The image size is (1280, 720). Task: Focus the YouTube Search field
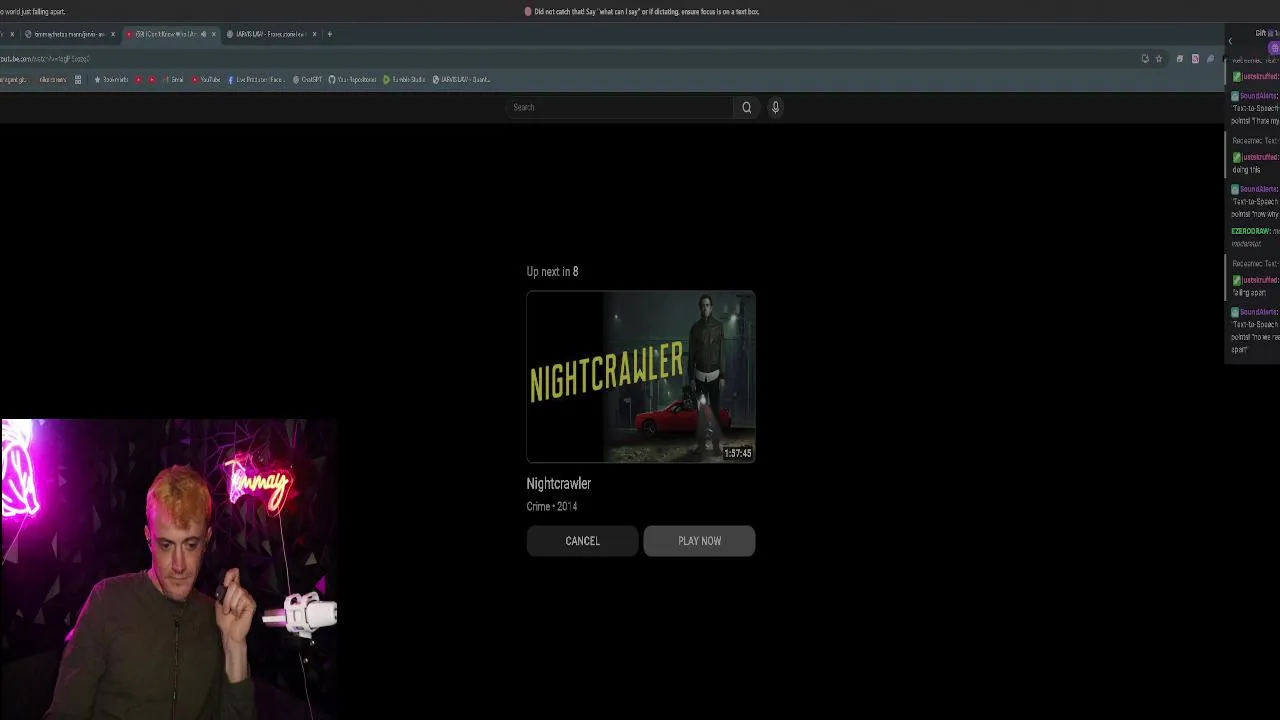[620, 107]
